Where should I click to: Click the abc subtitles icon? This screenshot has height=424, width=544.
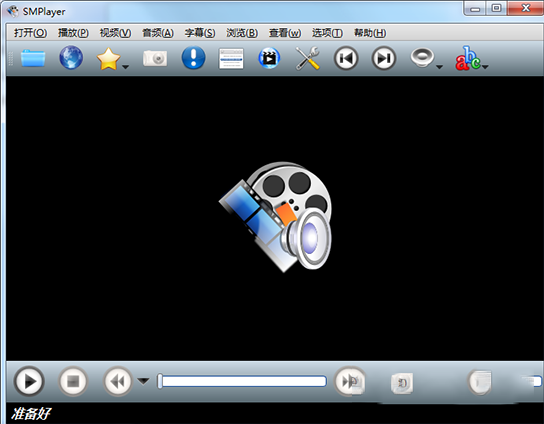point(468,58)
